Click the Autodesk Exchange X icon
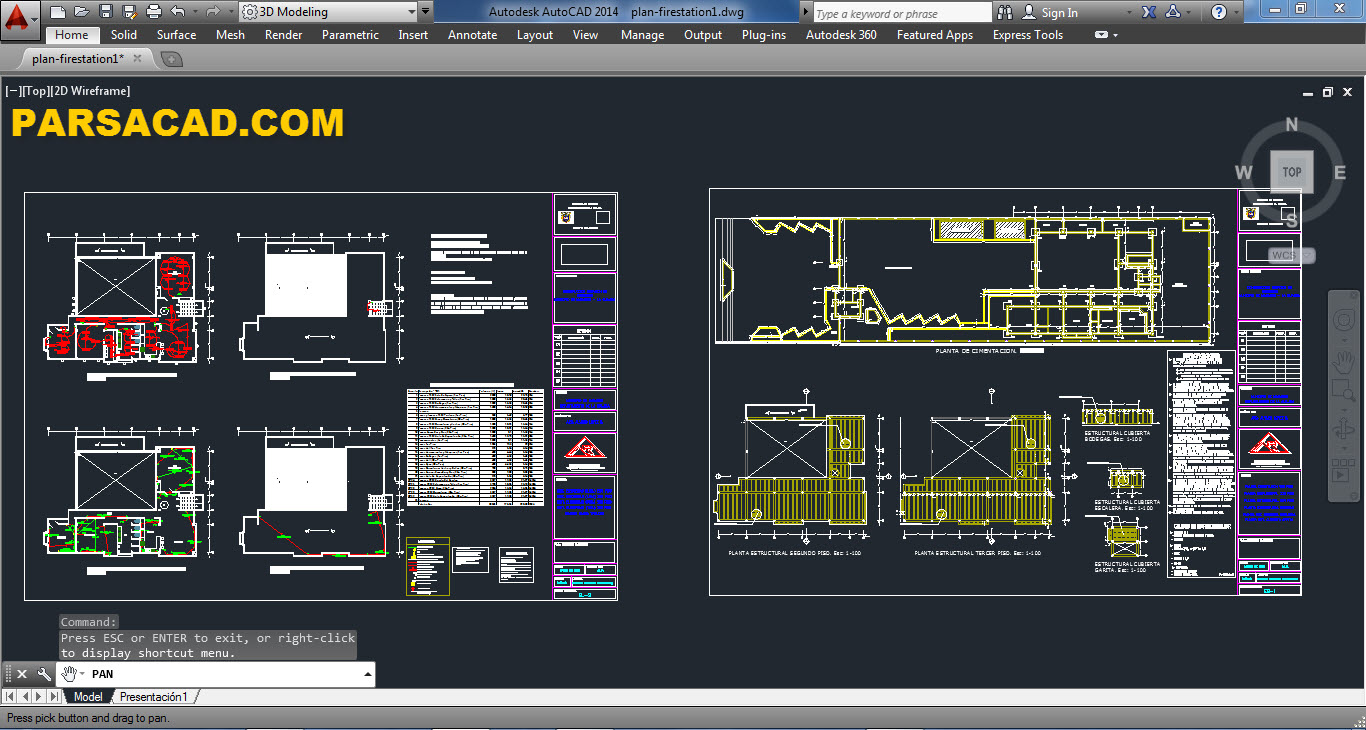 click(1149, 12)
